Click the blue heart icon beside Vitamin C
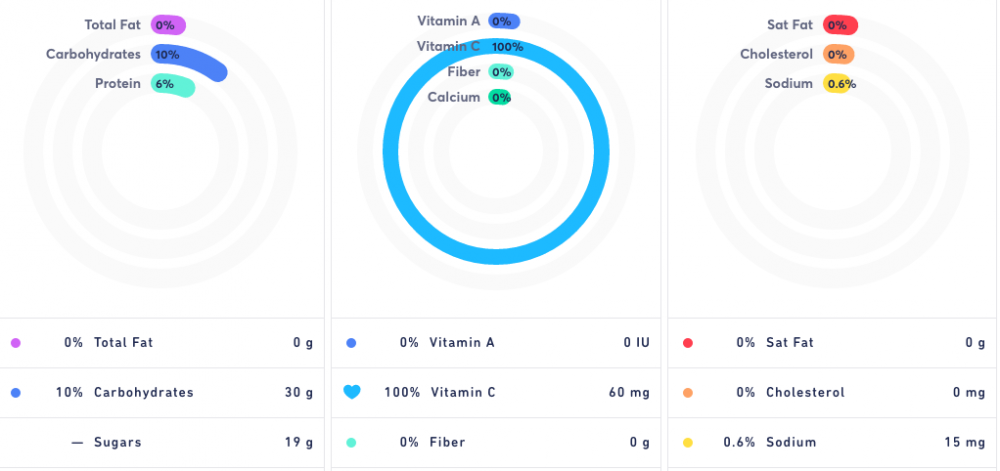 pos(351,392)
